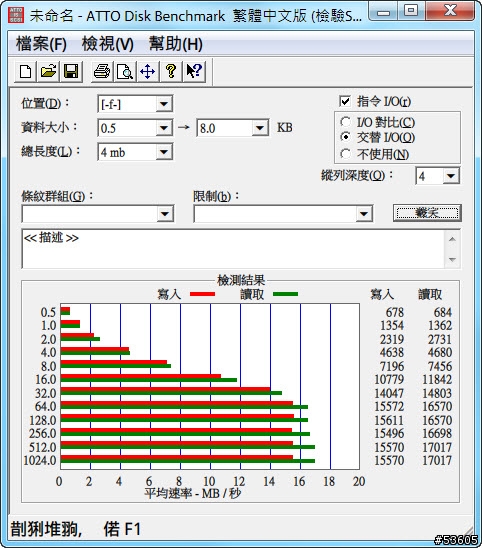Minimize the ATTO Disk Benchmark window
The image size is (482, 548).
point(384,12)
